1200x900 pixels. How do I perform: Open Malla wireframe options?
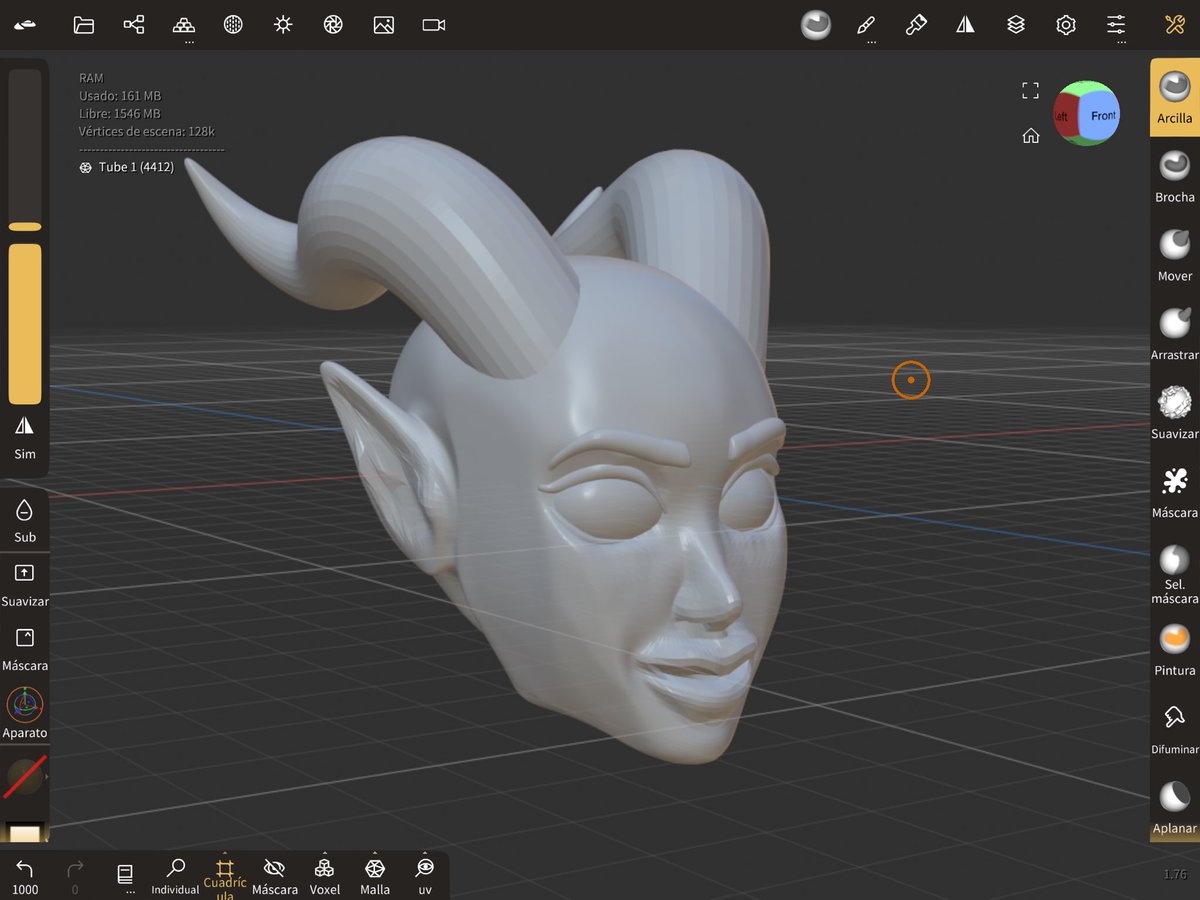[x=375, y=875]
